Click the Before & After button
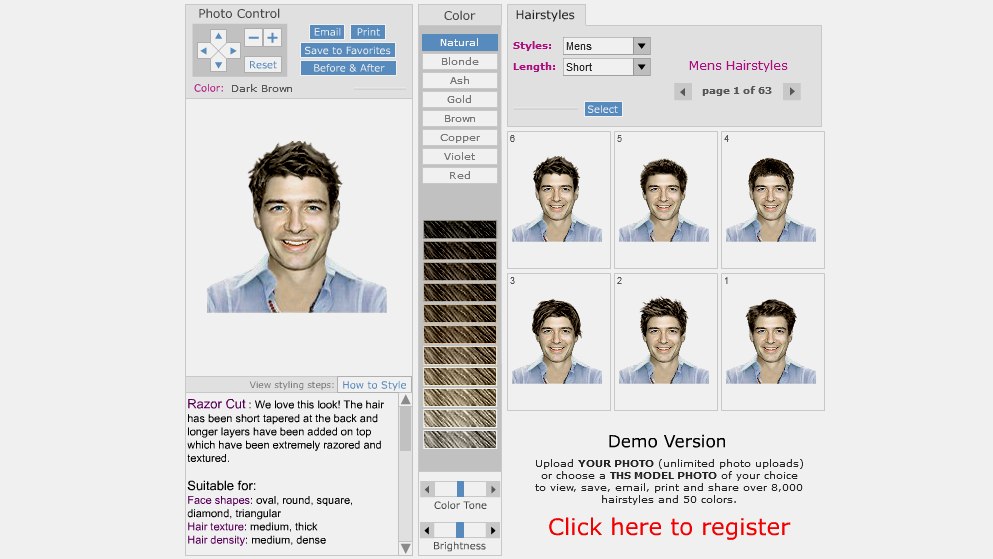This screenshot has width=993, height=559. (348, 68)
